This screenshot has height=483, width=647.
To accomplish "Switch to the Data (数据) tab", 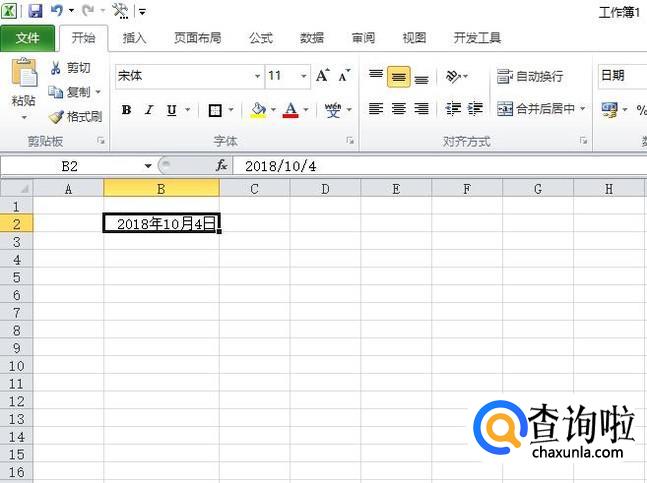I will pyautogui.click(x=312, y=38).
